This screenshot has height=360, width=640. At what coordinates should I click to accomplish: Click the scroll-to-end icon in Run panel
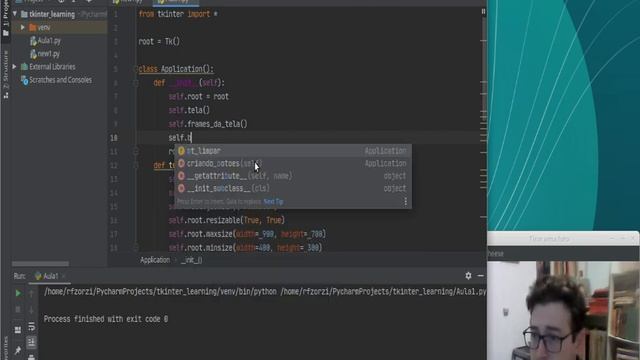pyautogui.click(x=31, y=342)
